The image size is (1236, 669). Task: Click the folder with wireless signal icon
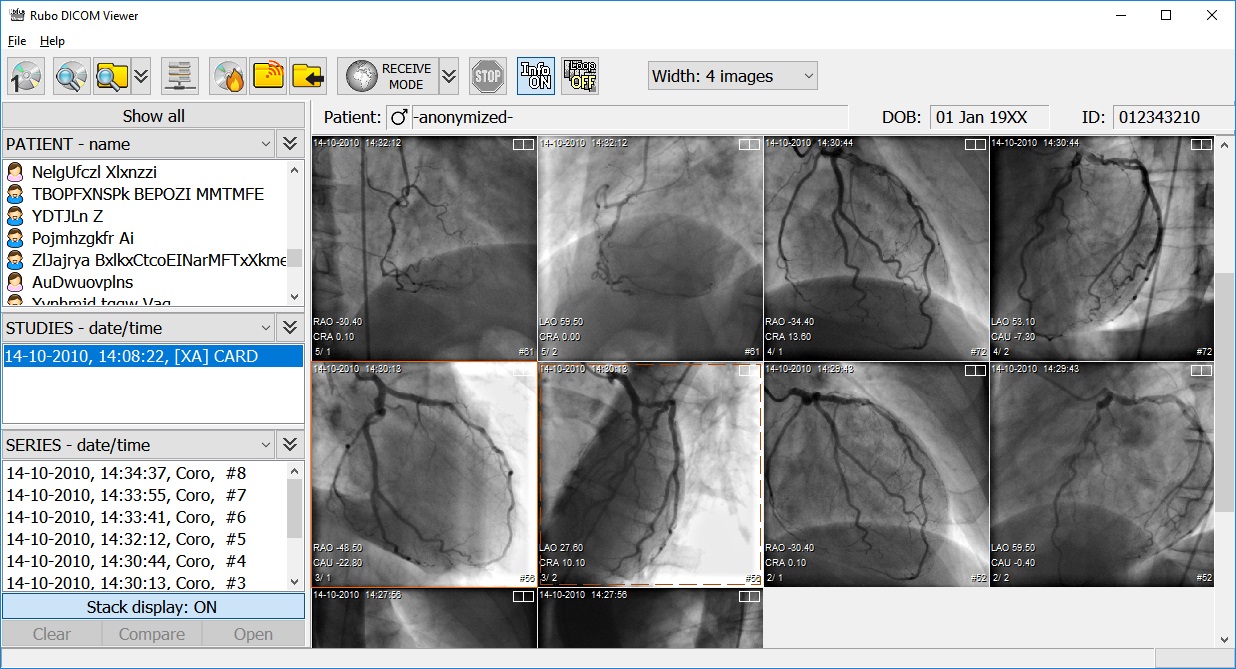[x=269, y=76]
